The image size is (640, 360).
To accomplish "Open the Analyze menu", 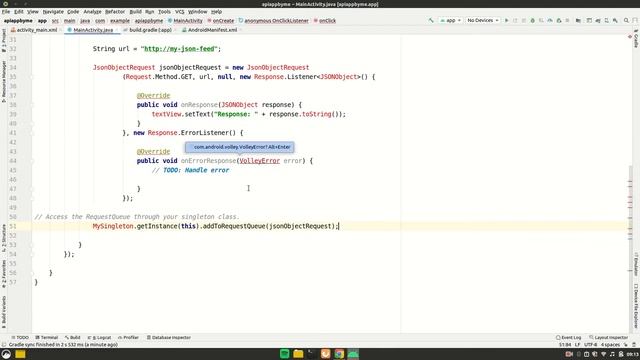I will [x=92, y=12].
